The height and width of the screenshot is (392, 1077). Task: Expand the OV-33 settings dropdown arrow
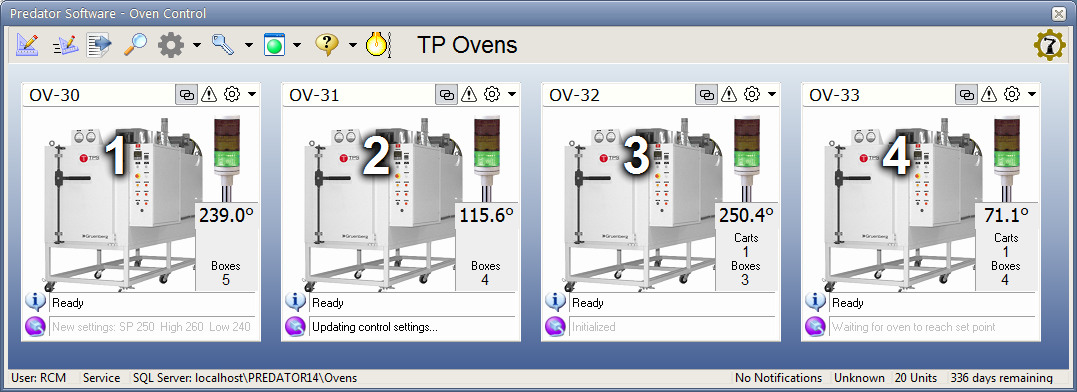pyautogui.click(x=1031, y=95)
